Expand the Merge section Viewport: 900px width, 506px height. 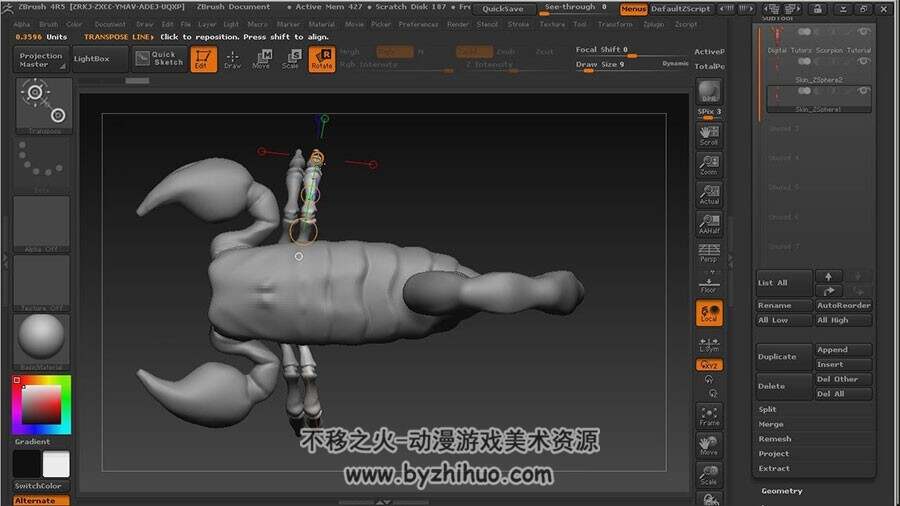771,424
